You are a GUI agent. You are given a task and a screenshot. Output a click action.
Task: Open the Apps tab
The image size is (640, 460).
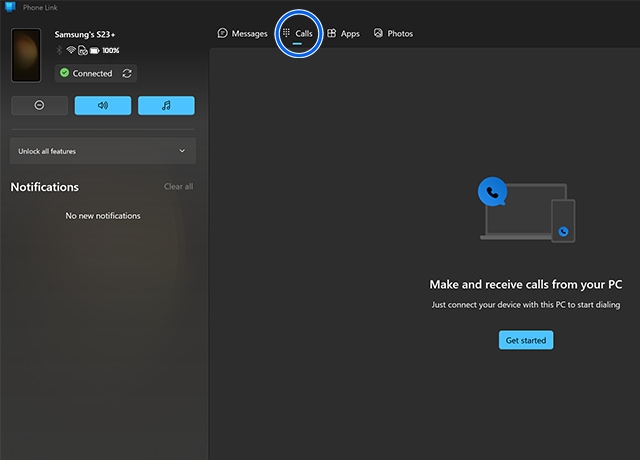[x=344, y=33]
